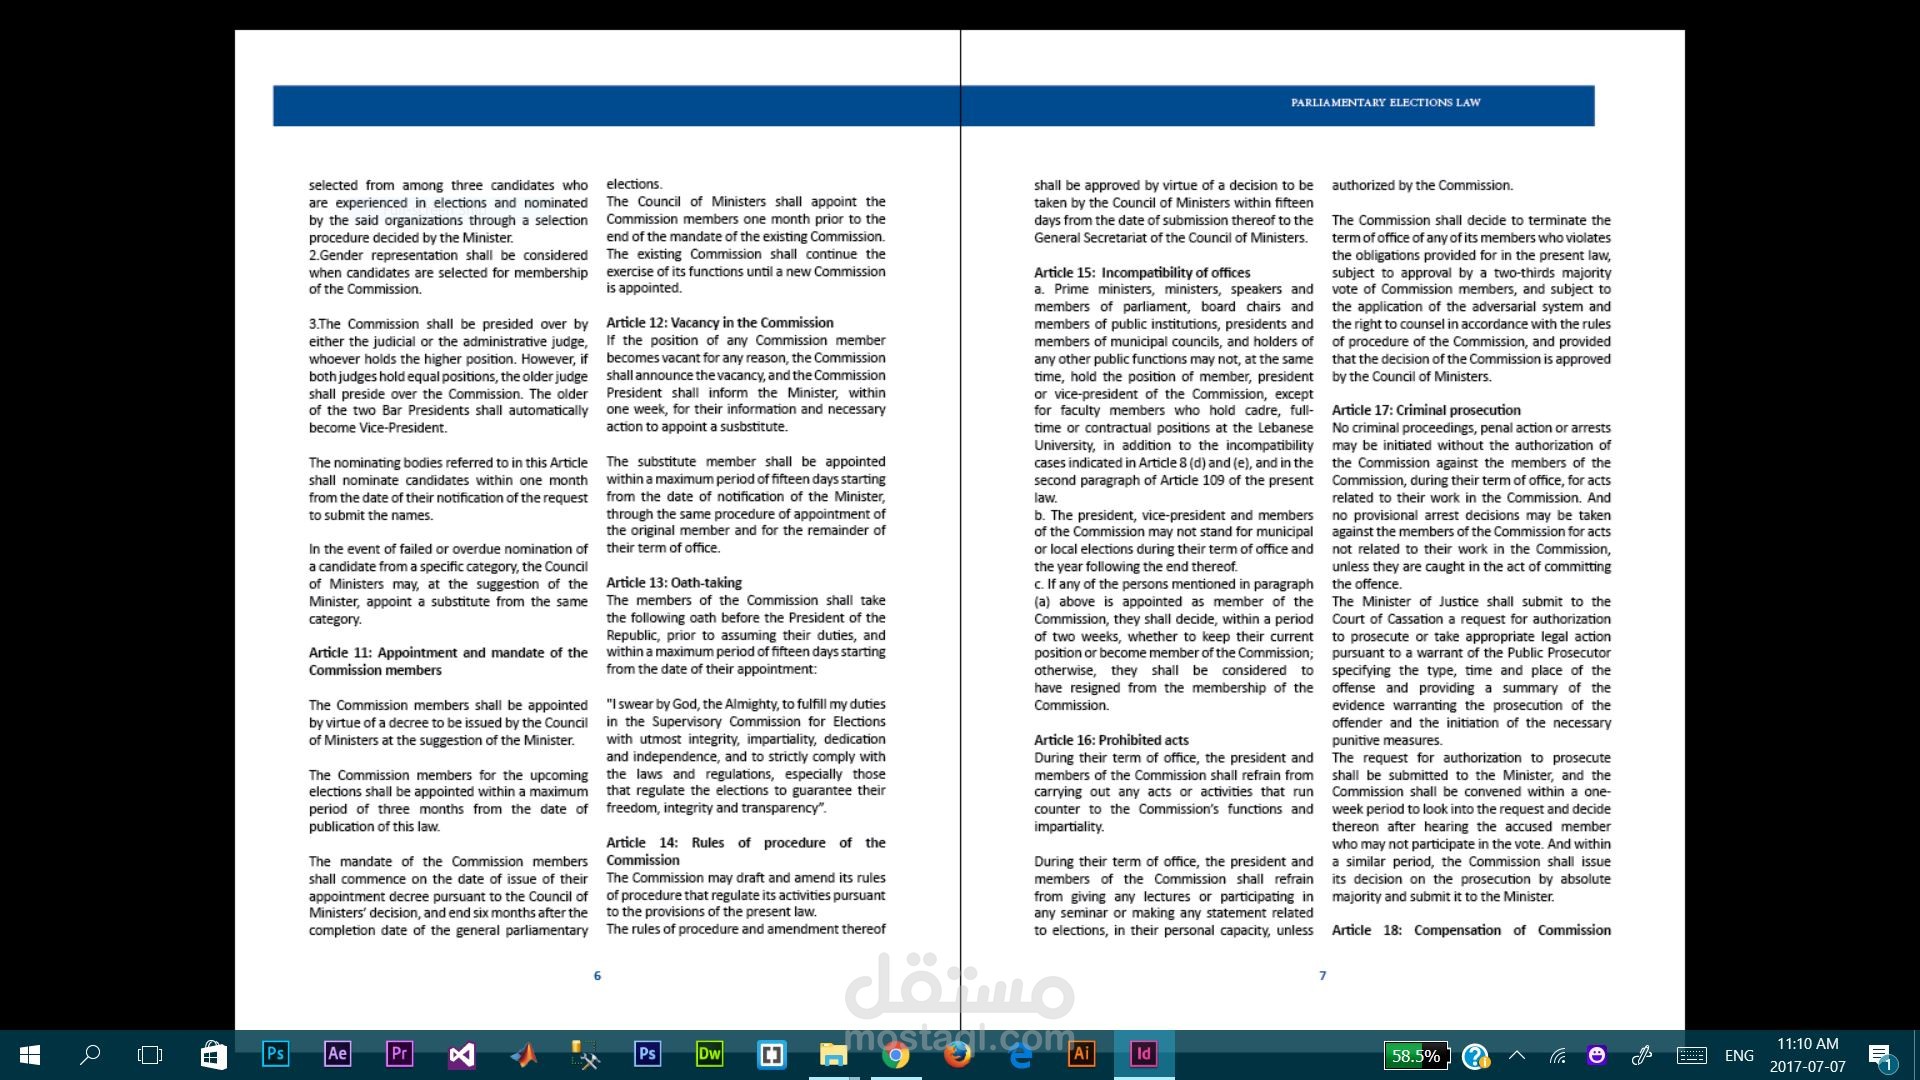Open File Explorer folder icon
The width and height of the screenshot is (1920, 1080).
tap(833, 1054)
